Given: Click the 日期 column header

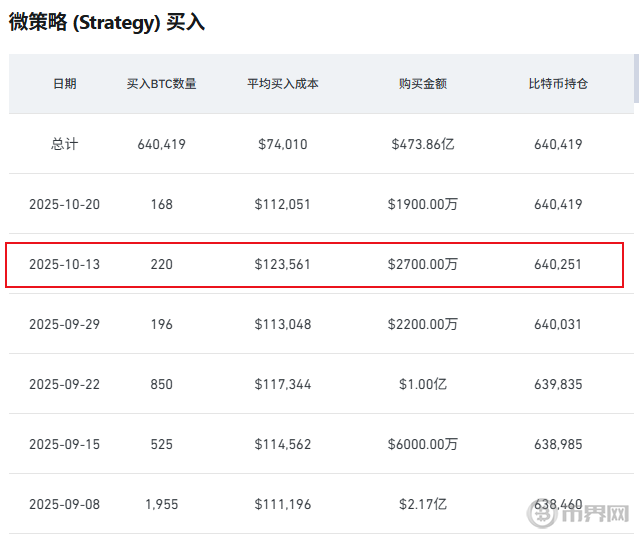Looking at the screenshot, I should point(64,84).
